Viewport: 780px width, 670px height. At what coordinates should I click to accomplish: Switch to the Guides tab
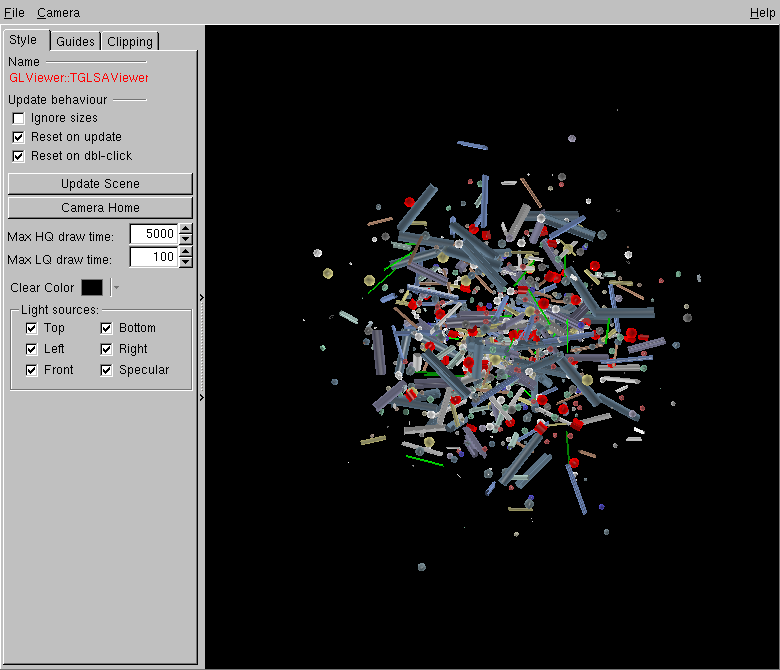click(x=75, y=41)
